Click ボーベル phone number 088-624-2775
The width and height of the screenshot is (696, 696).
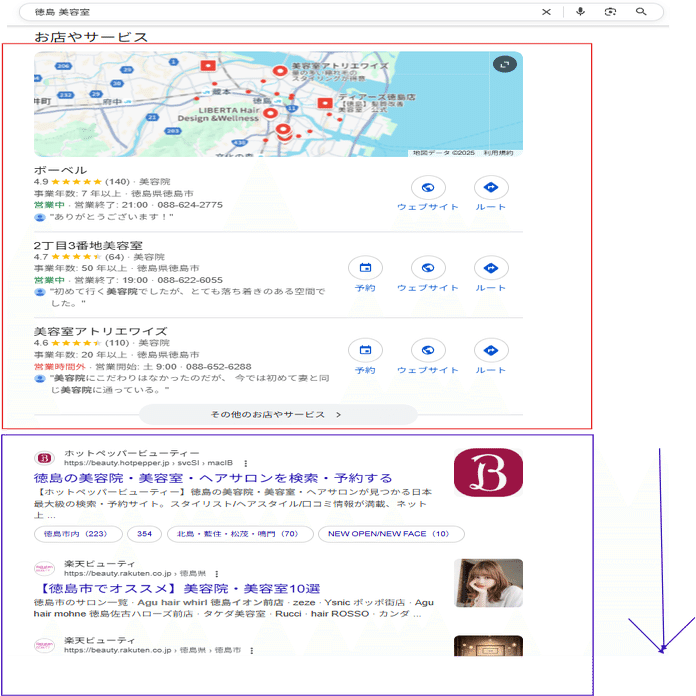coord(190,205)
